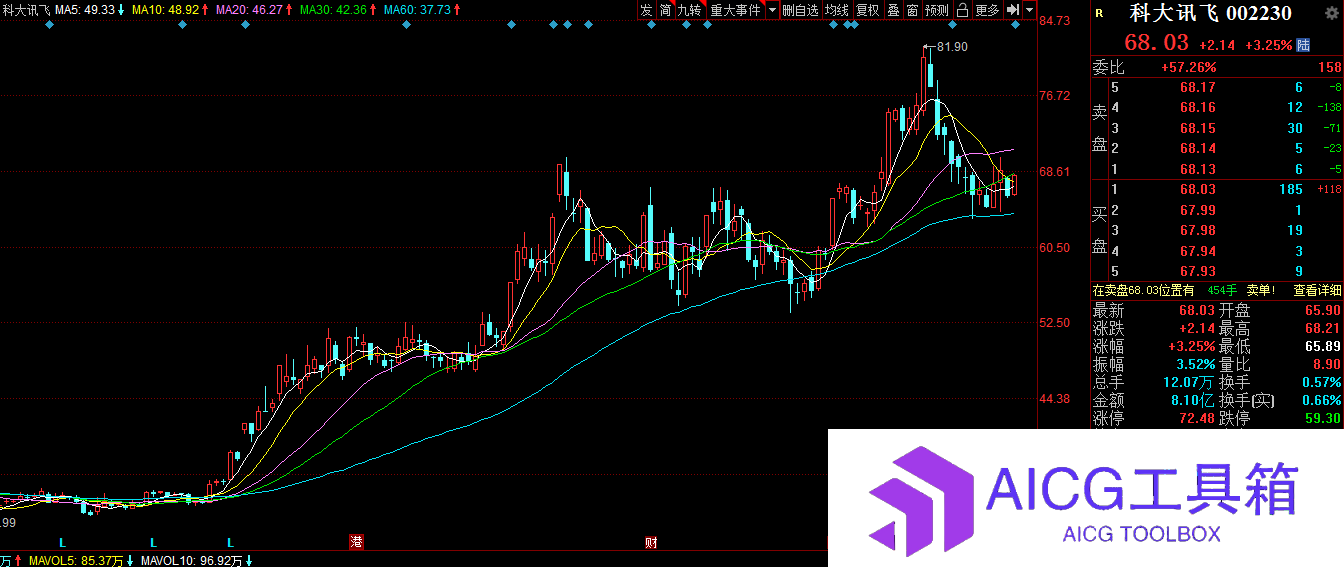Screen dimensions: 1344x567
Task: Click the 振幅 3.52% amplitude value
Action: pyautogui.click(x=1195, y=364)
